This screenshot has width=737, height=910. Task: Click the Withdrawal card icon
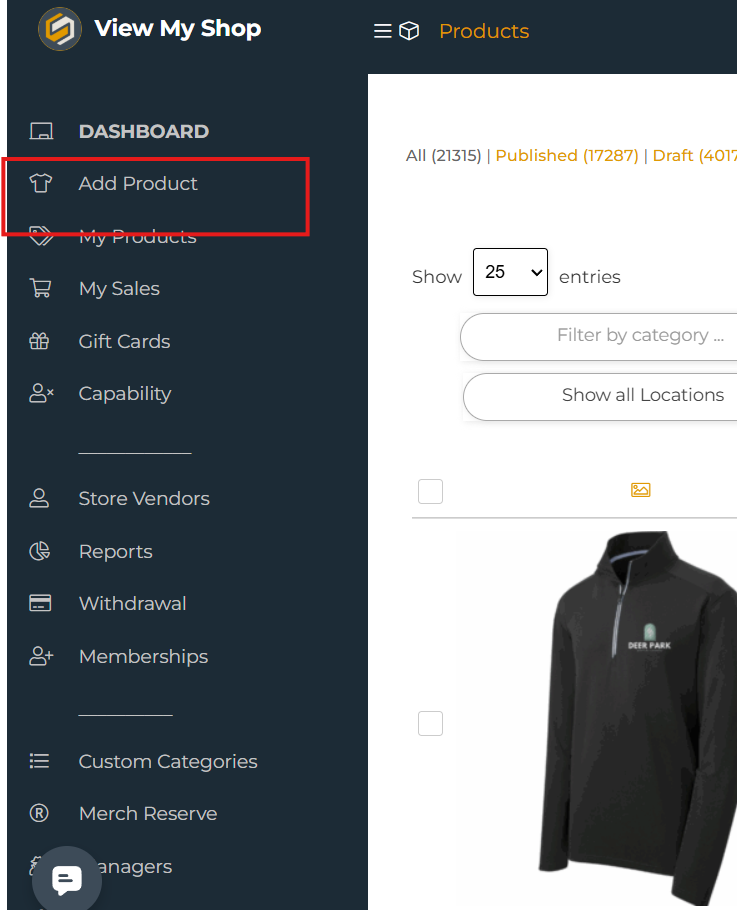click(40, 603)
